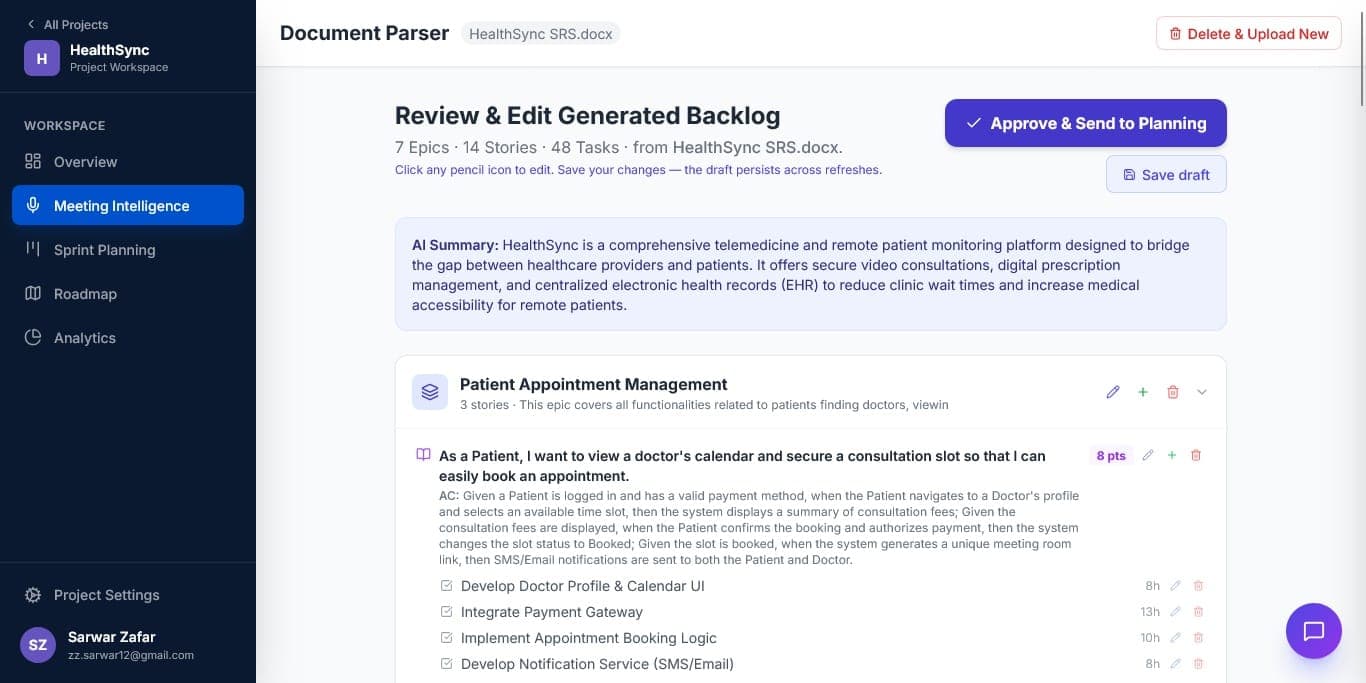This screenshot has height=683, width=1366.
Task: Click the HealthSync SRS.docx file chip
Action: click(x=540, y=34)
